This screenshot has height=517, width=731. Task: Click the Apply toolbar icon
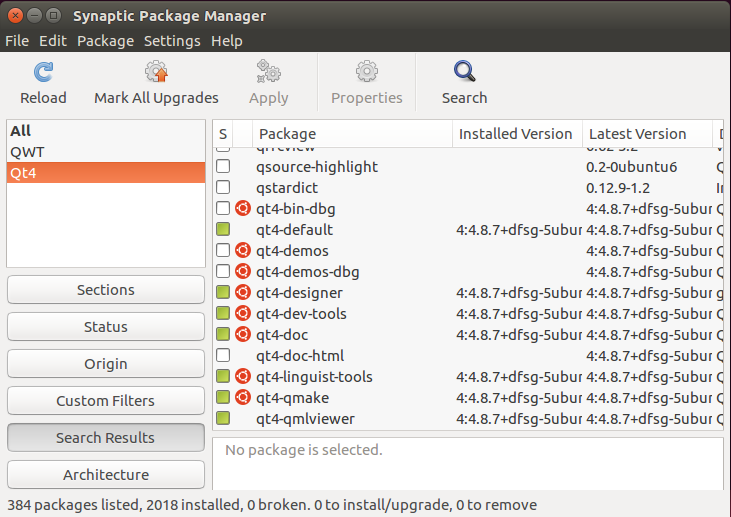click(269, 71)
